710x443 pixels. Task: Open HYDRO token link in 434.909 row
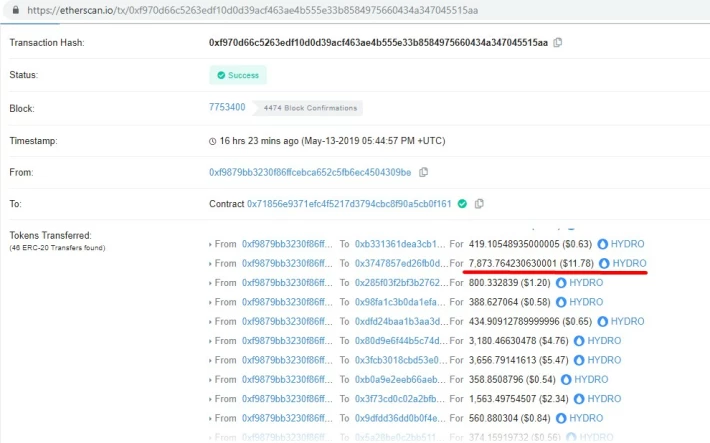(x=628, y=322)
